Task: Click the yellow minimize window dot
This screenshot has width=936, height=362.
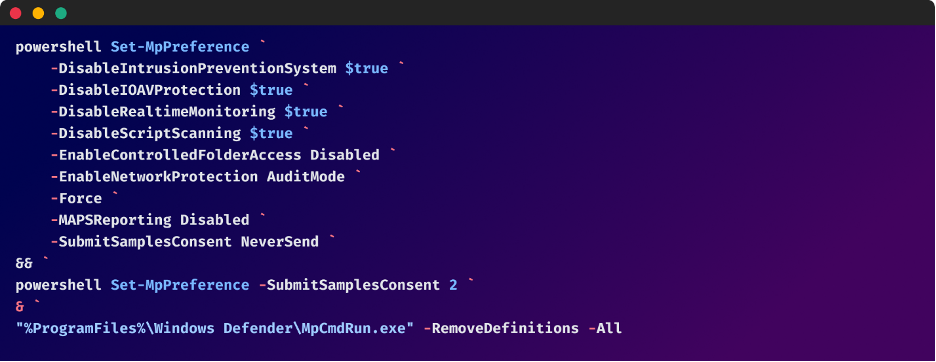Action: [x=38, y=13]
